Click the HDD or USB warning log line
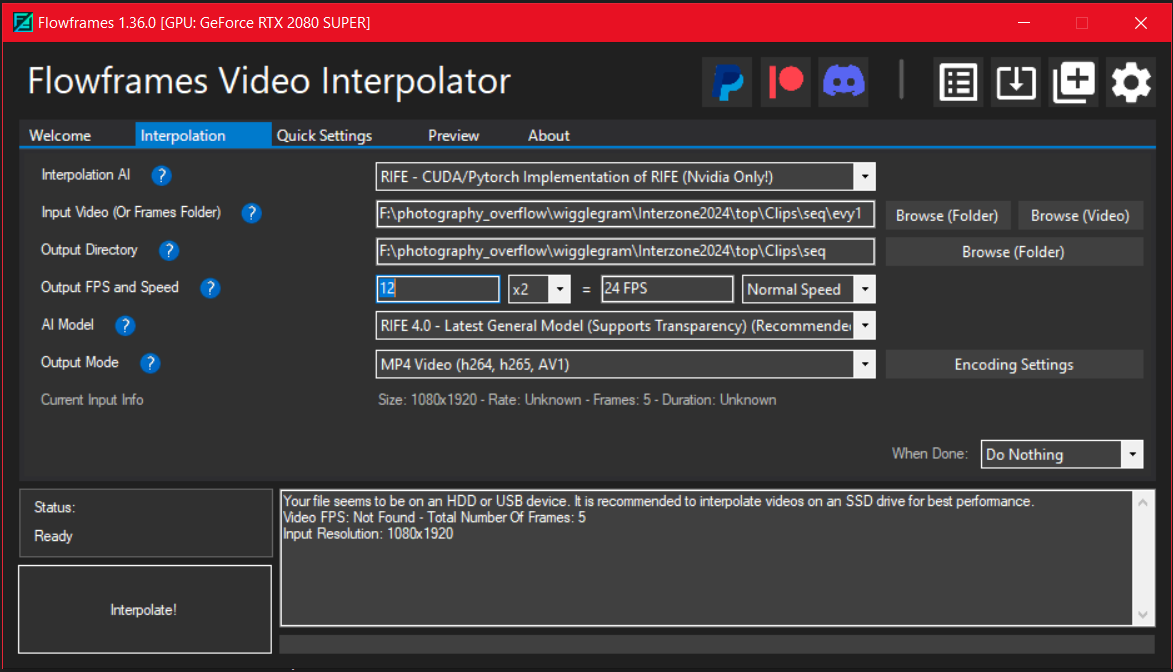 click(658, 501)
